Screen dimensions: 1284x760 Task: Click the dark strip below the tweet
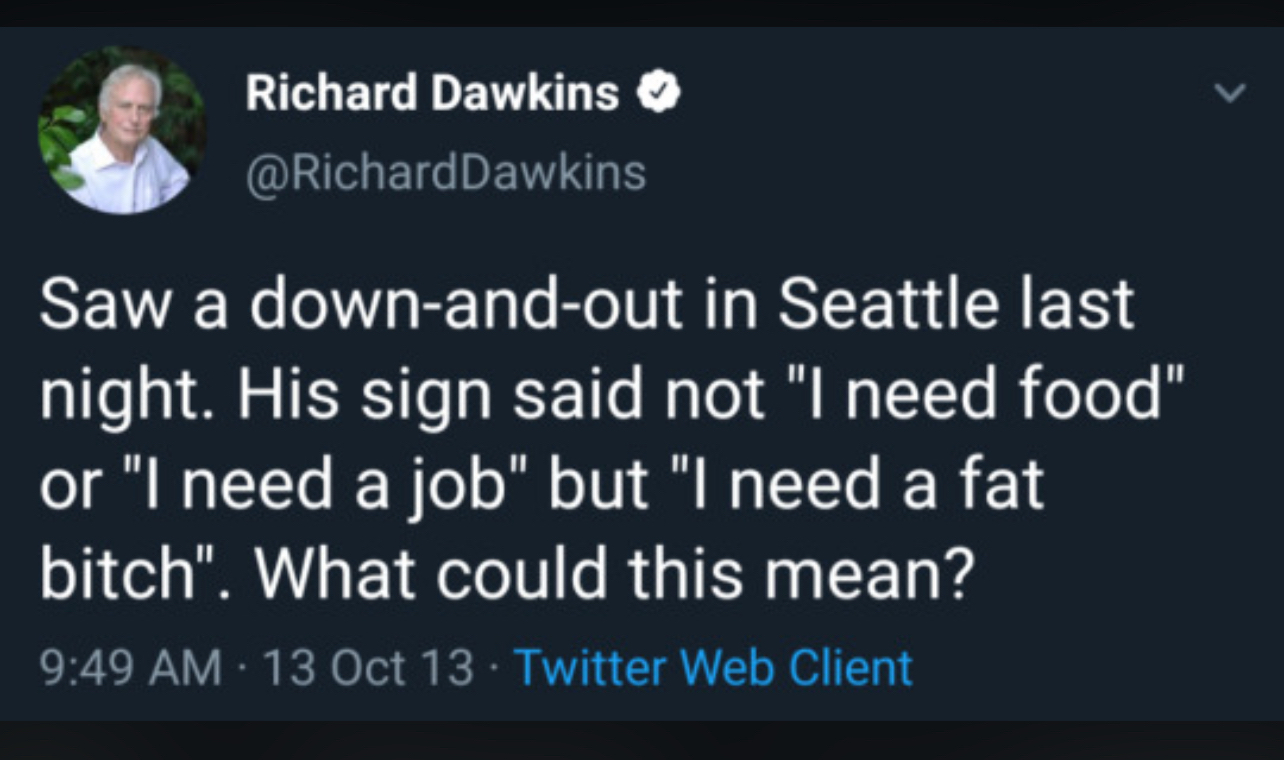click(x=642, y=741)
